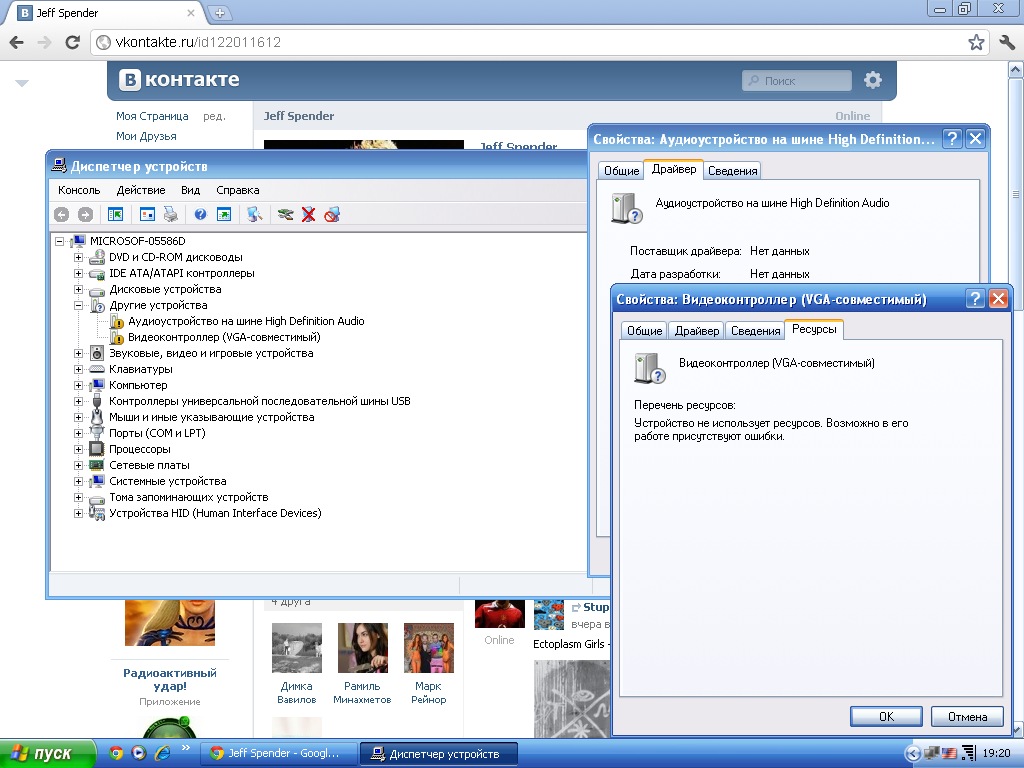Open VKontakte settings gear icon
Image resolution: width=1024 pixels, height=768 pixels.
point(873,80)
